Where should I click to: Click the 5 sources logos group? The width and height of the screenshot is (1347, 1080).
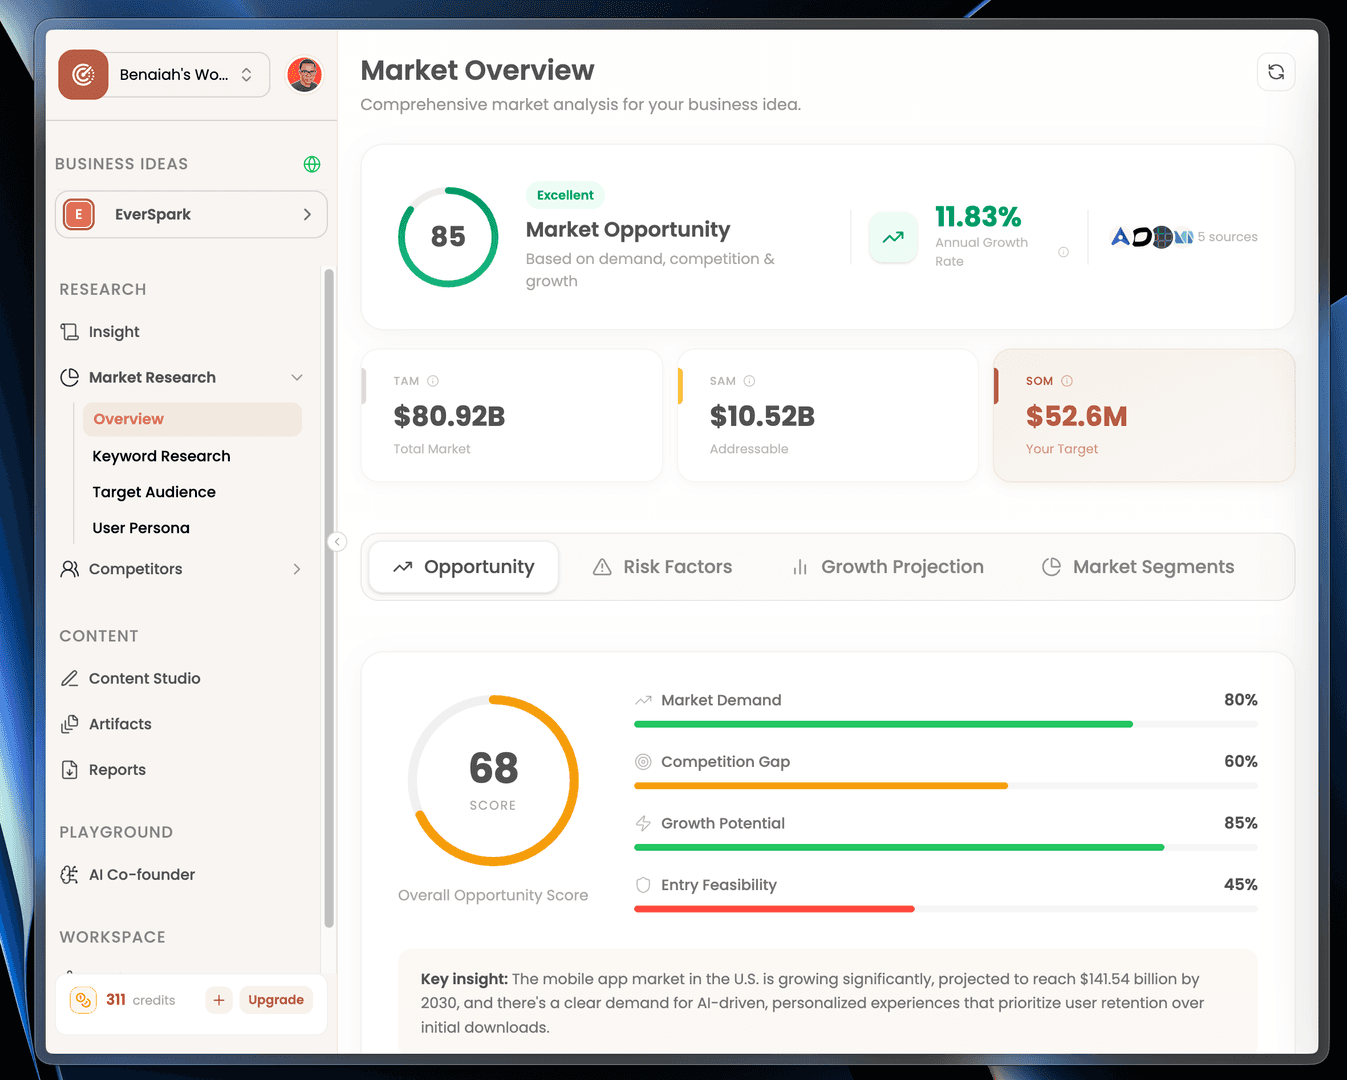coord(1184,237)
